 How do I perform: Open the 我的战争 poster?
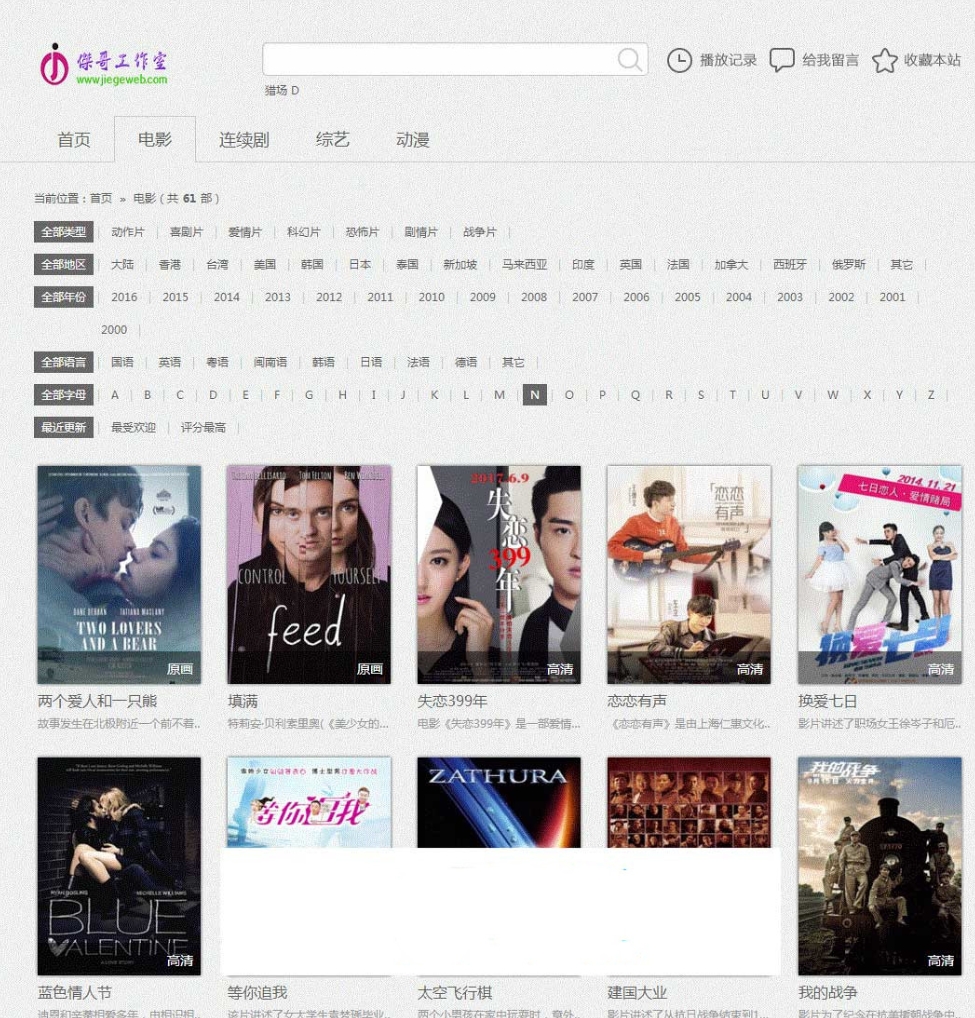point(880,865)
